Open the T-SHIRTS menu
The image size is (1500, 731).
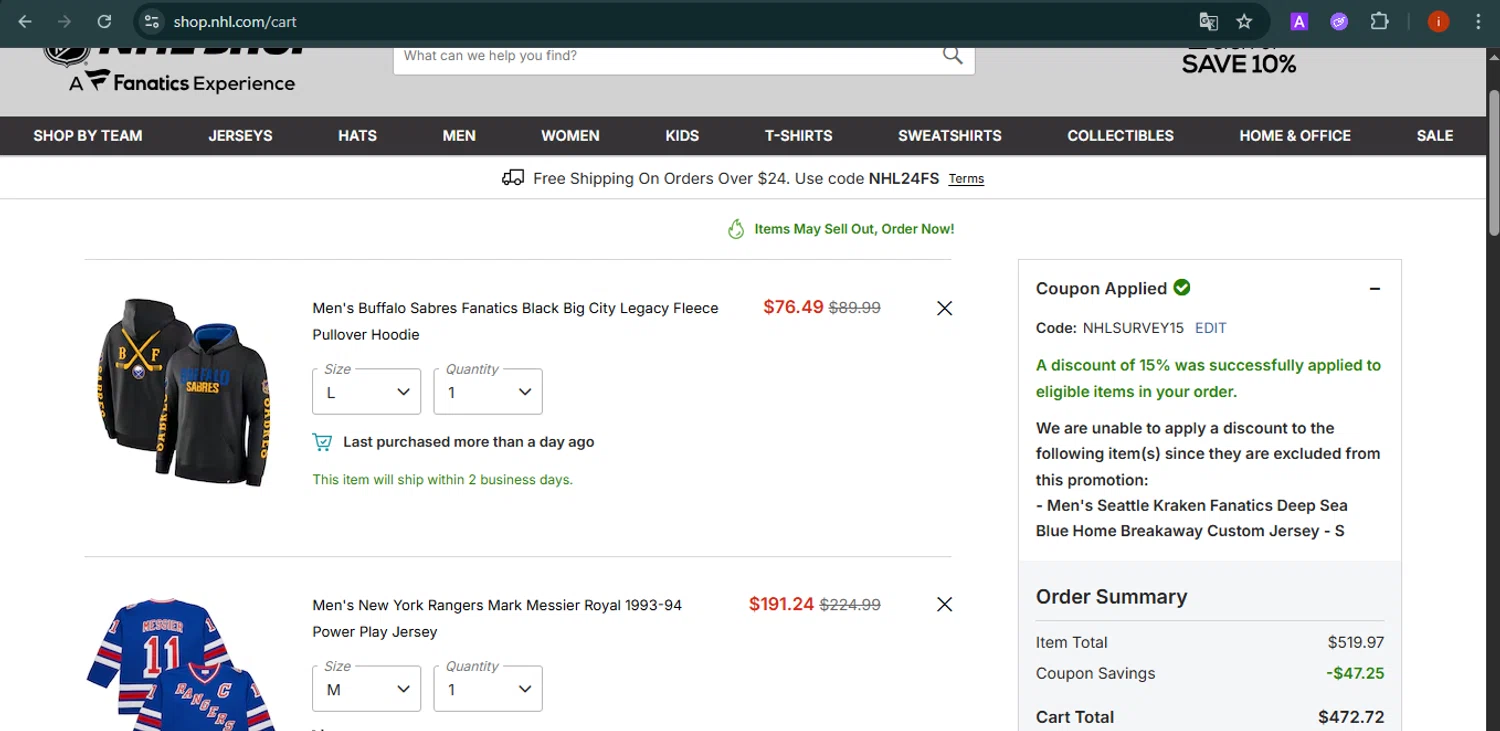point(798,136)
